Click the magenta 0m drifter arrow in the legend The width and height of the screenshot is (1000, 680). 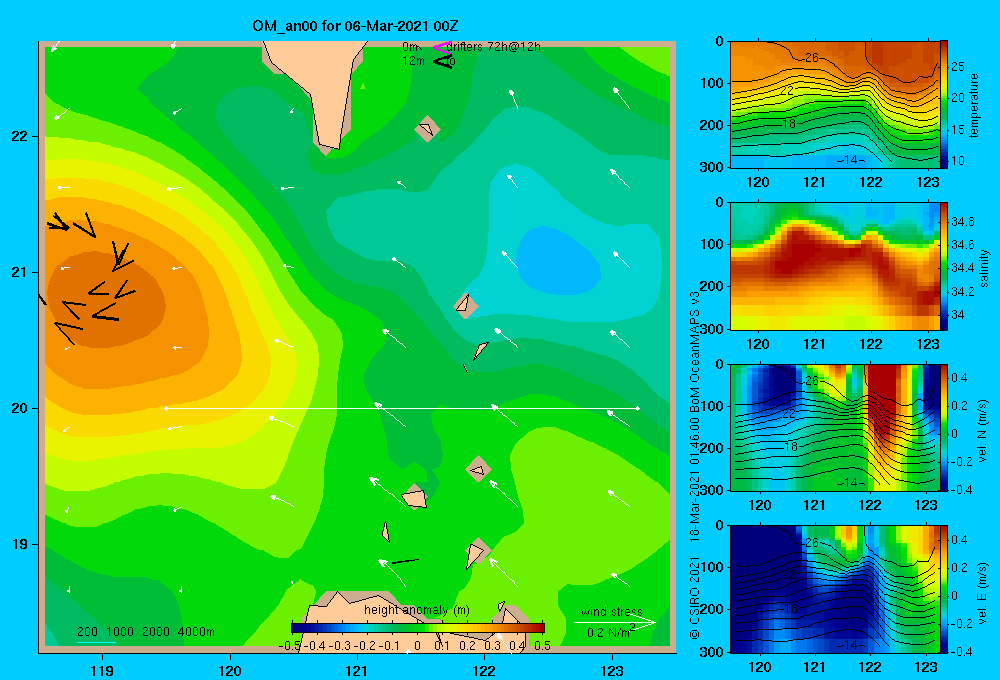pyautogui.click(x=442, y=47)
